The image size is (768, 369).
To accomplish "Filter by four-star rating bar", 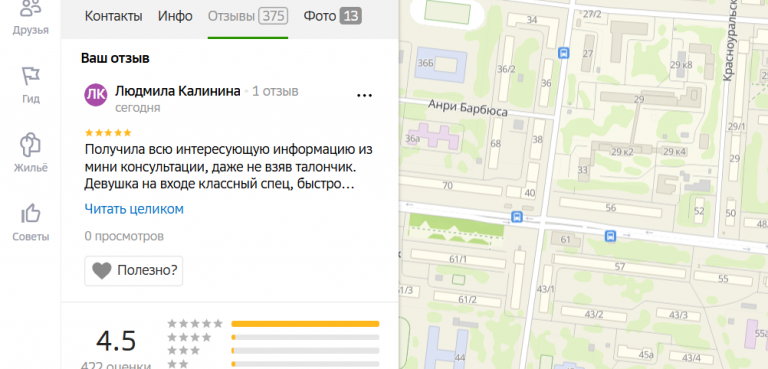I will pyautogui.click(x=305, y=337).
